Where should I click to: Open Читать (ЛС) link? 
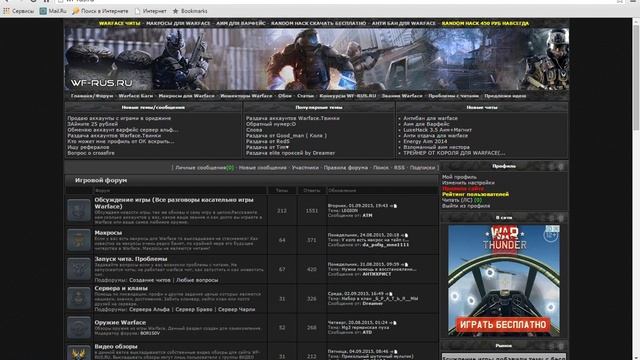coord(457,200)
